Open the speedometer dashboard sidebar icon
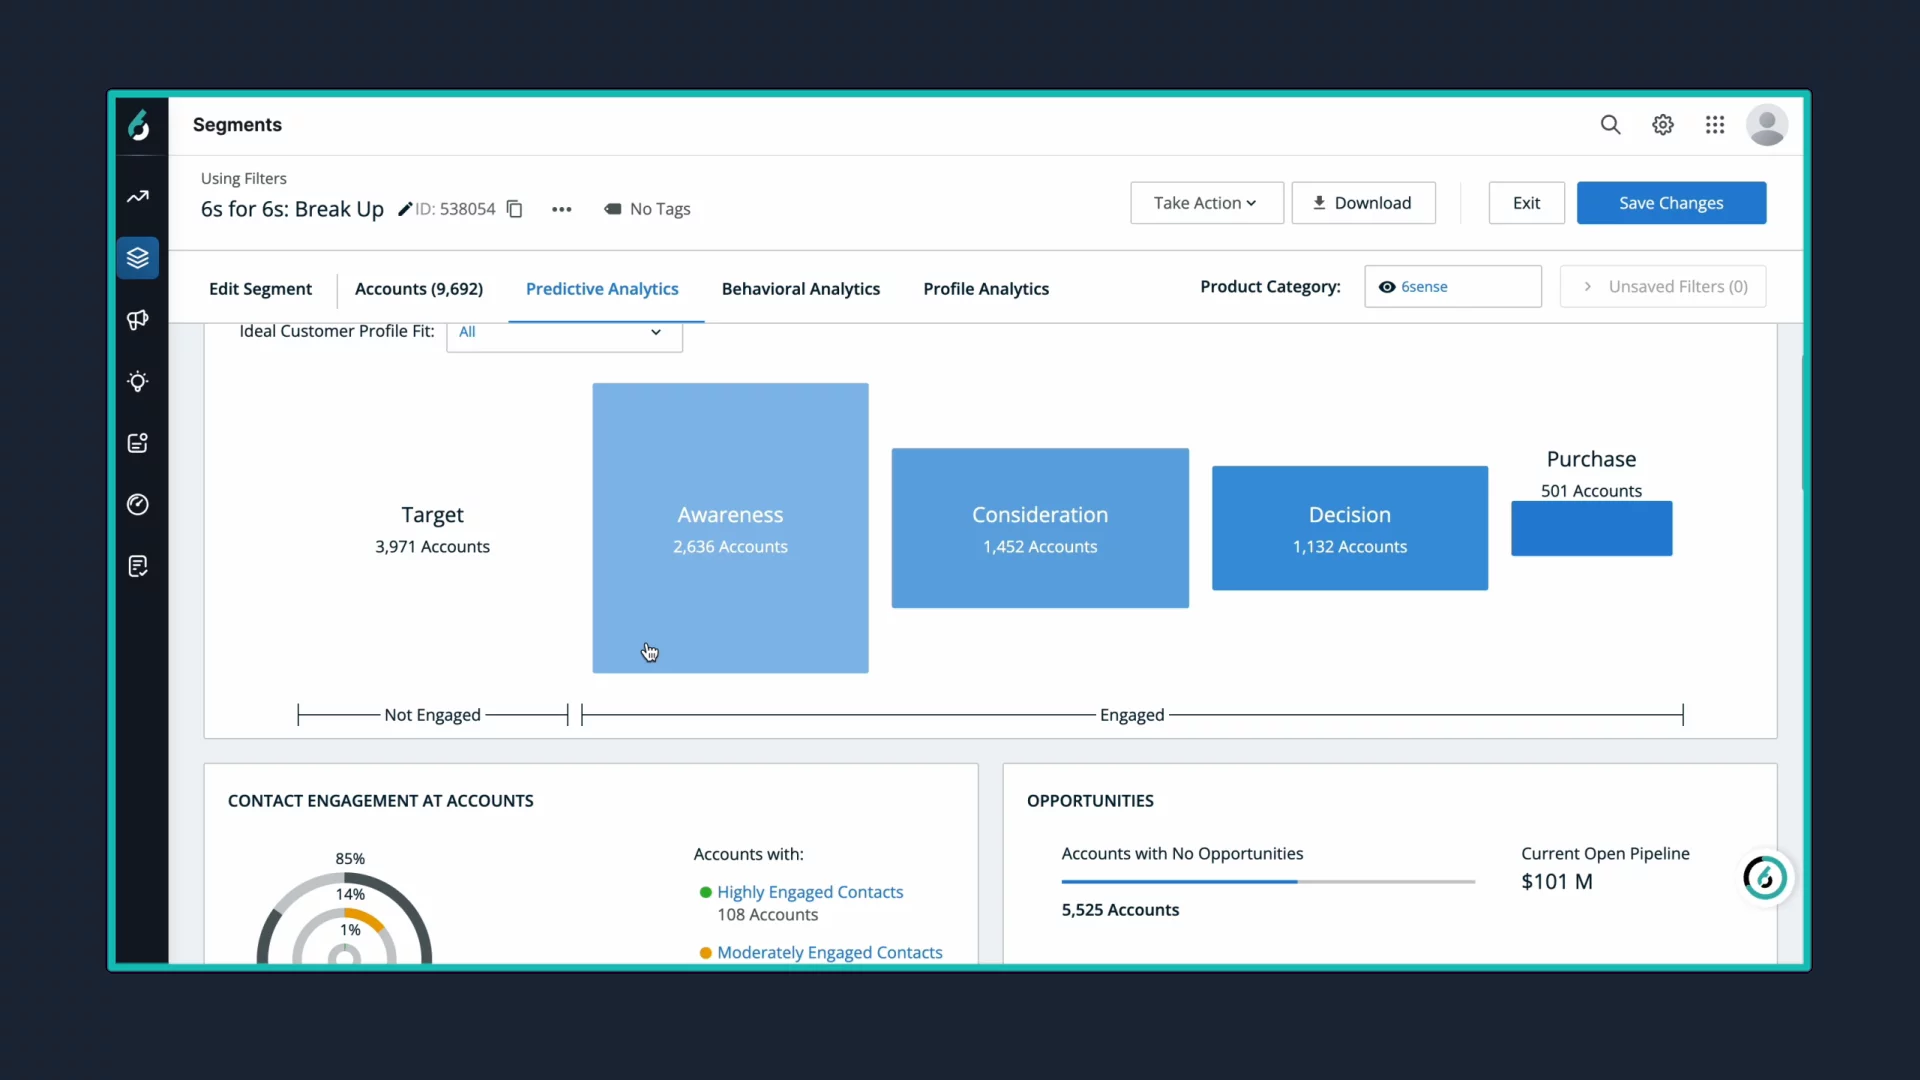 point(138,505)
